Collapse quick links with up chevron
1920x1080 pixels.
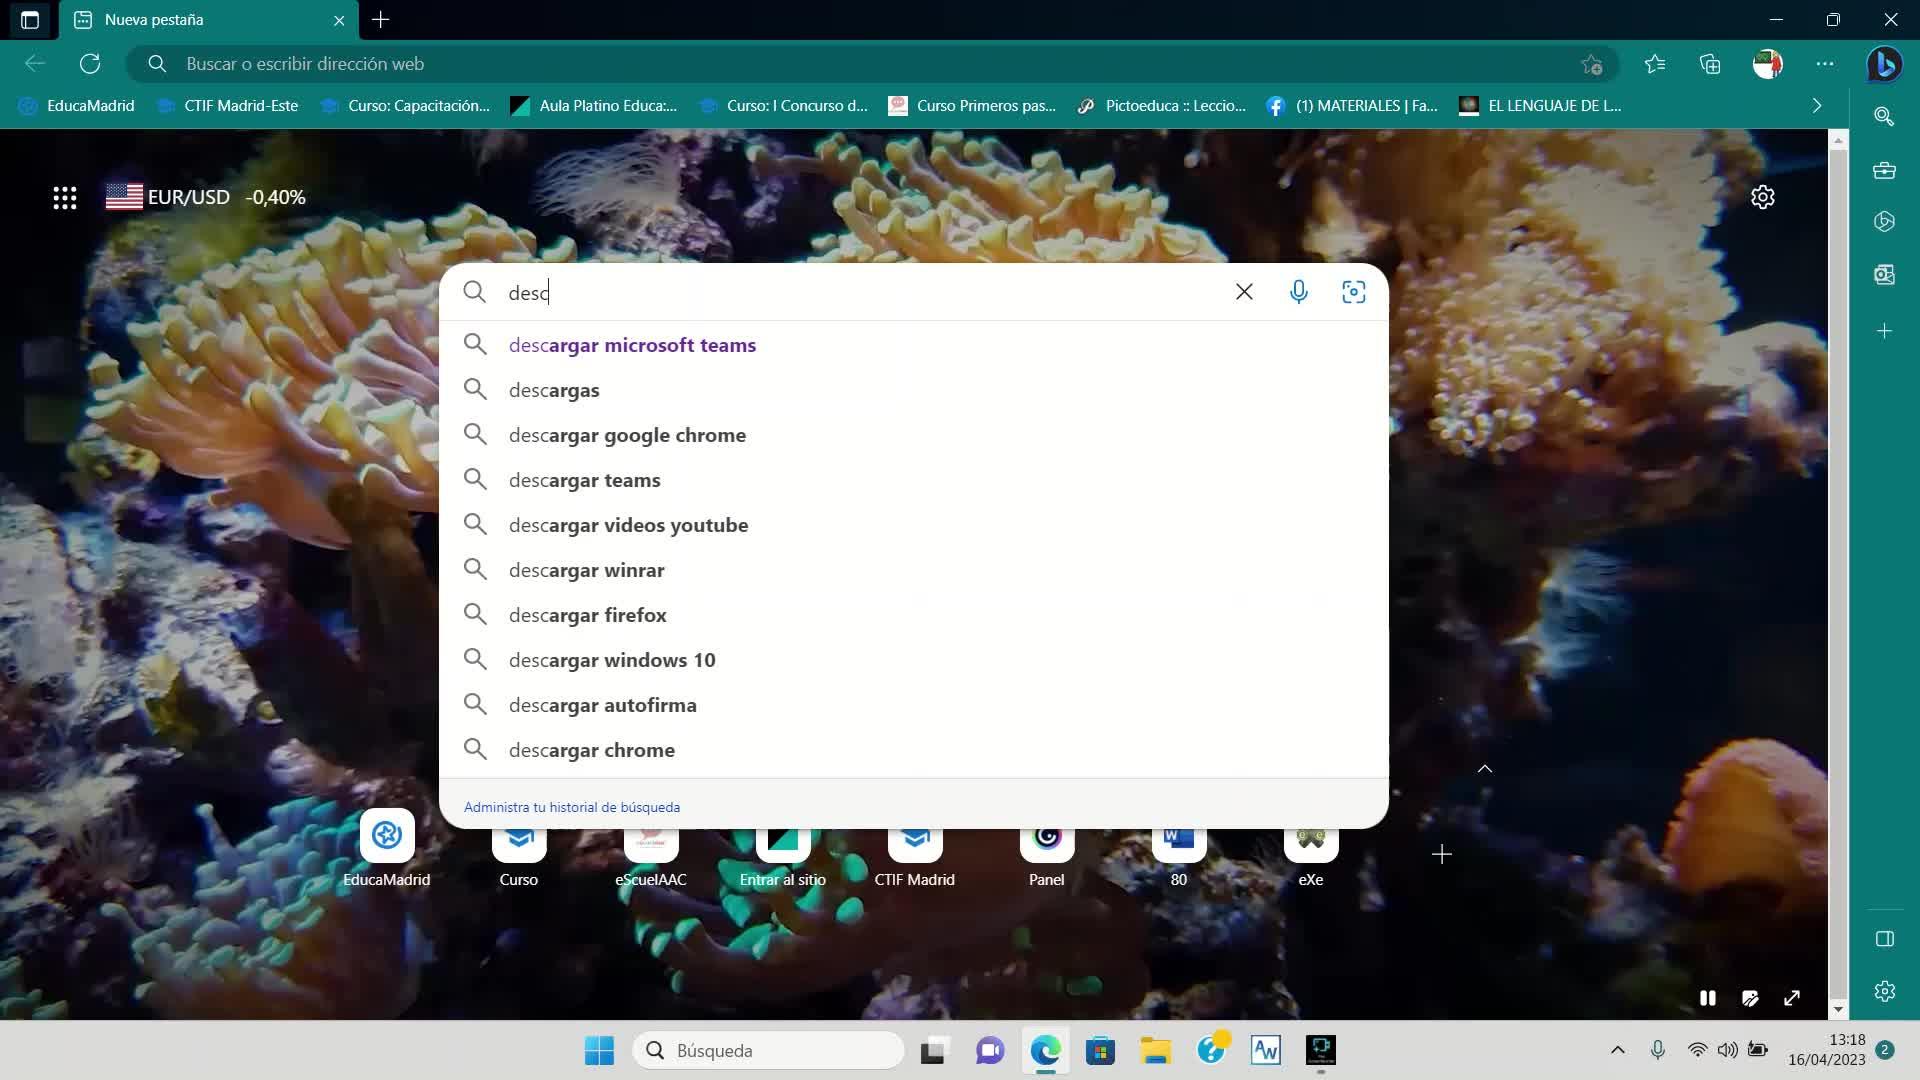[1485, 769]
